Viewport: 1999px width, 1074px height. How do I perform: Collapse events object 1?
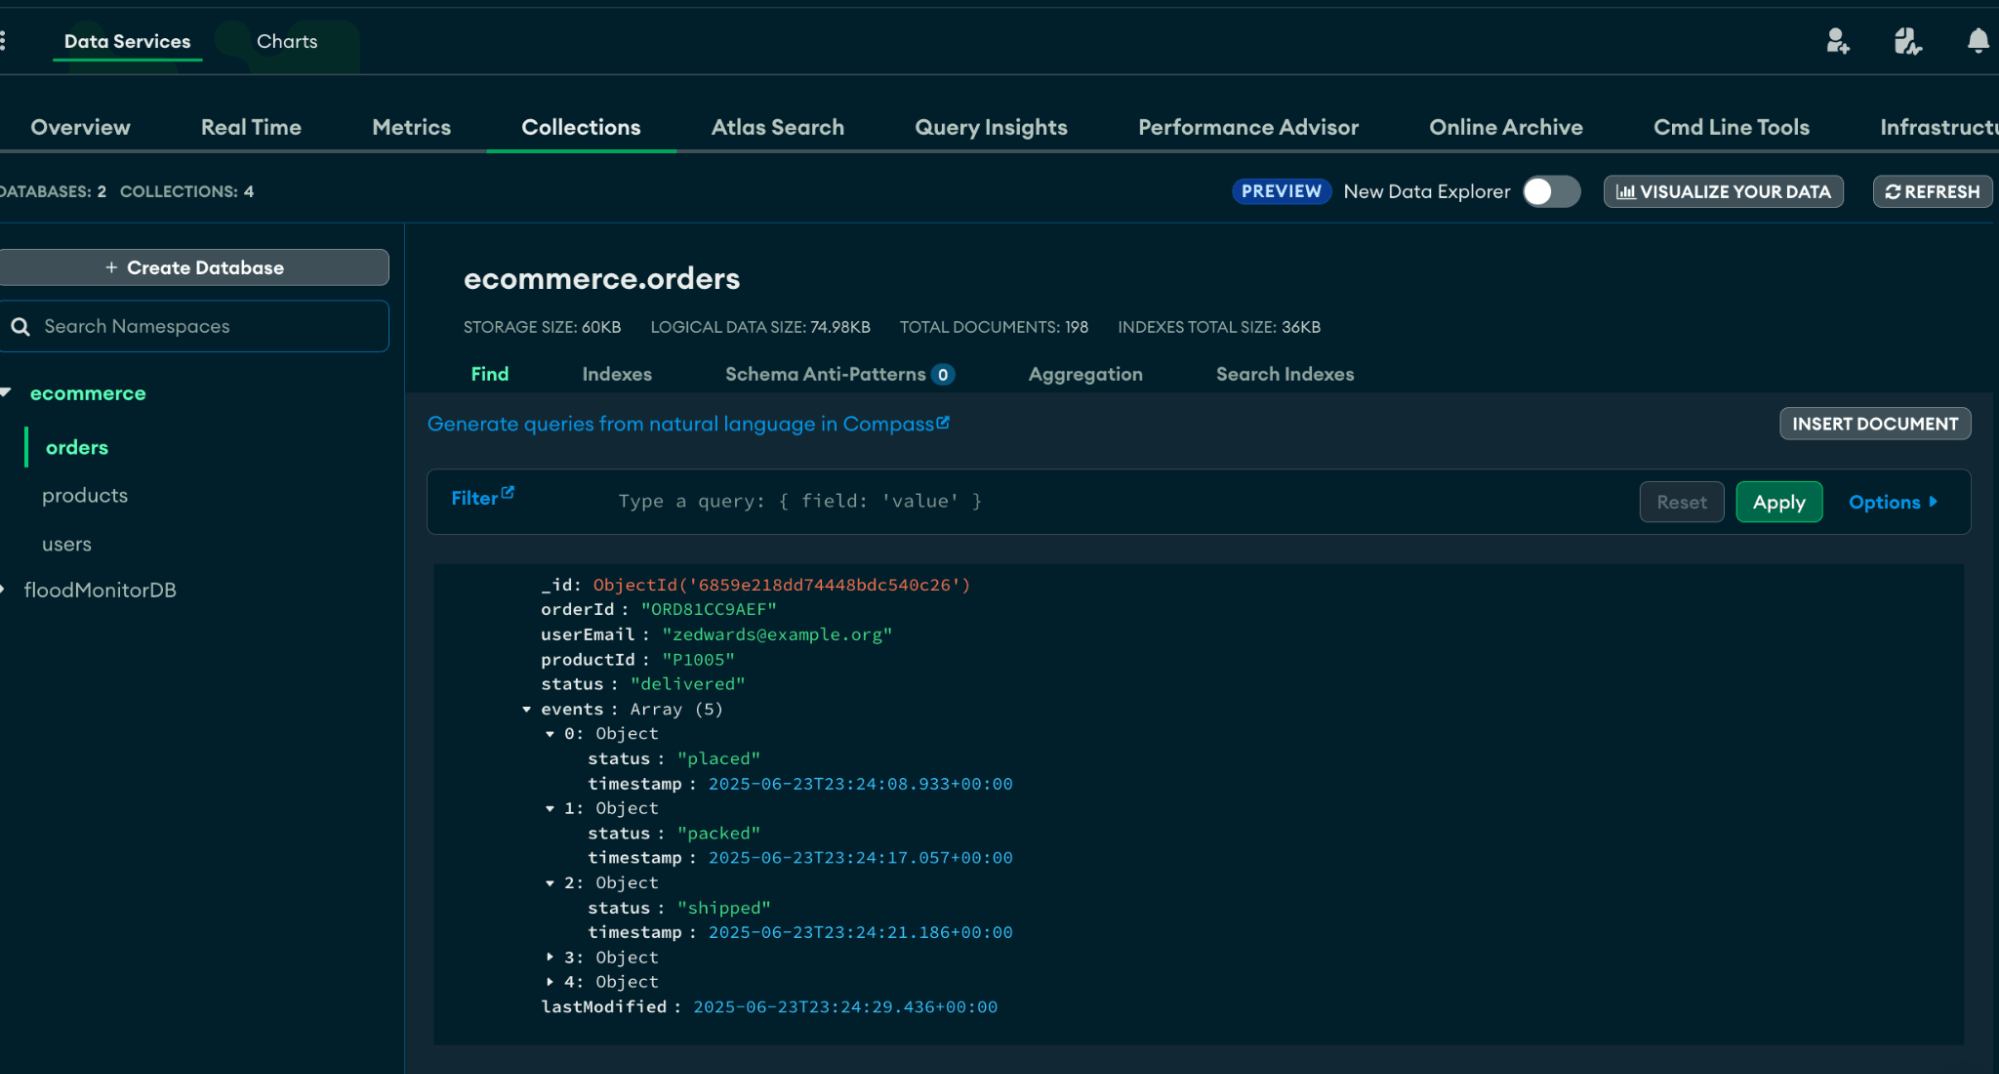click(550, 808)
